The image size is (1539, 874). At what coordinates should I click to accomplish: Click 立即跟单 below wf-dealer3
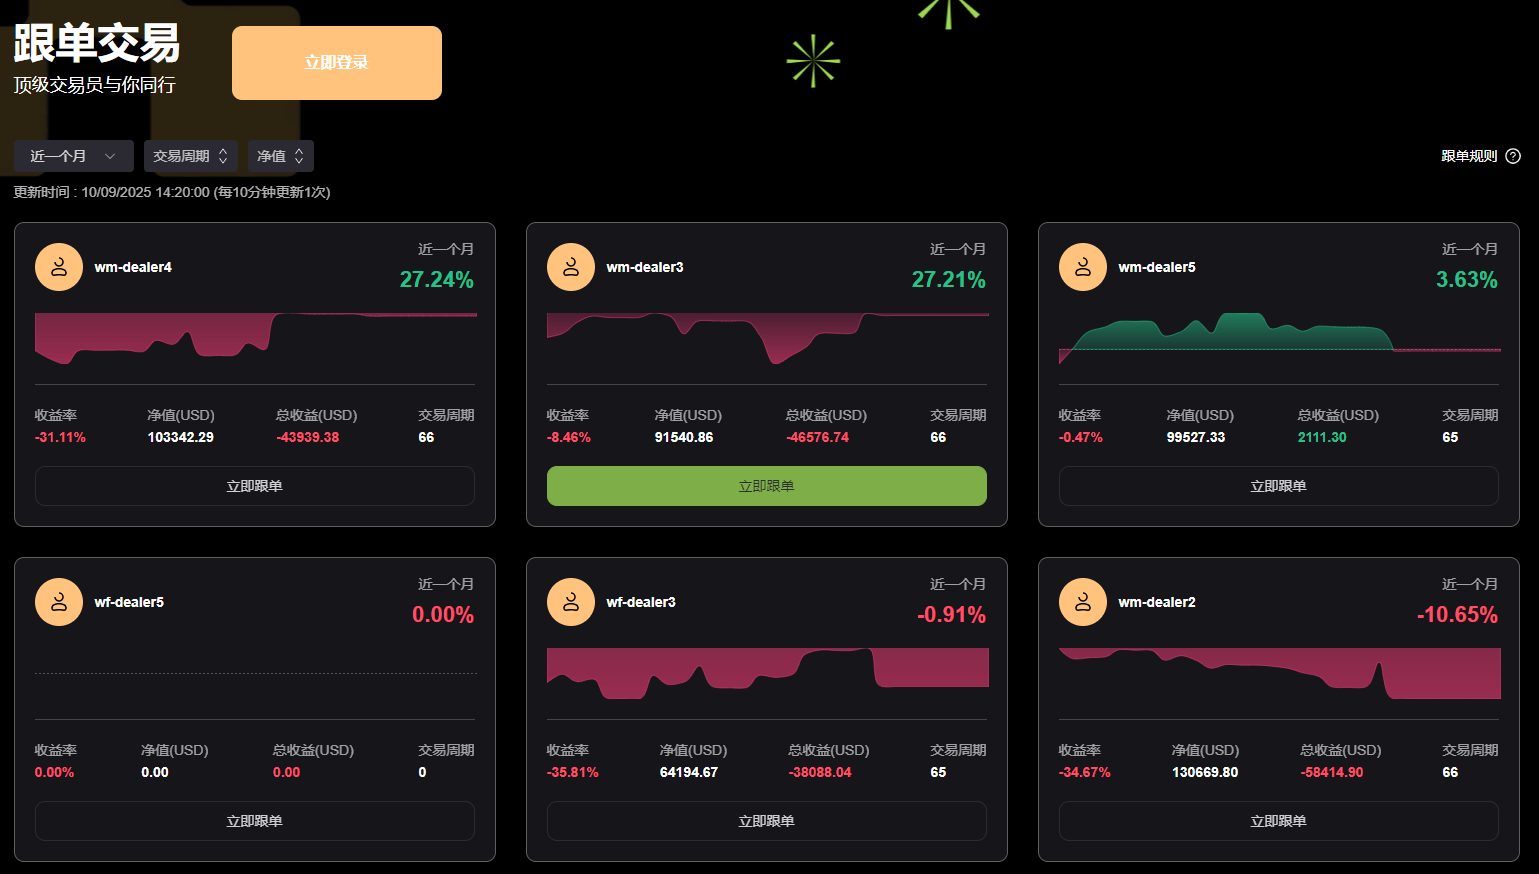tap(766, 820)
